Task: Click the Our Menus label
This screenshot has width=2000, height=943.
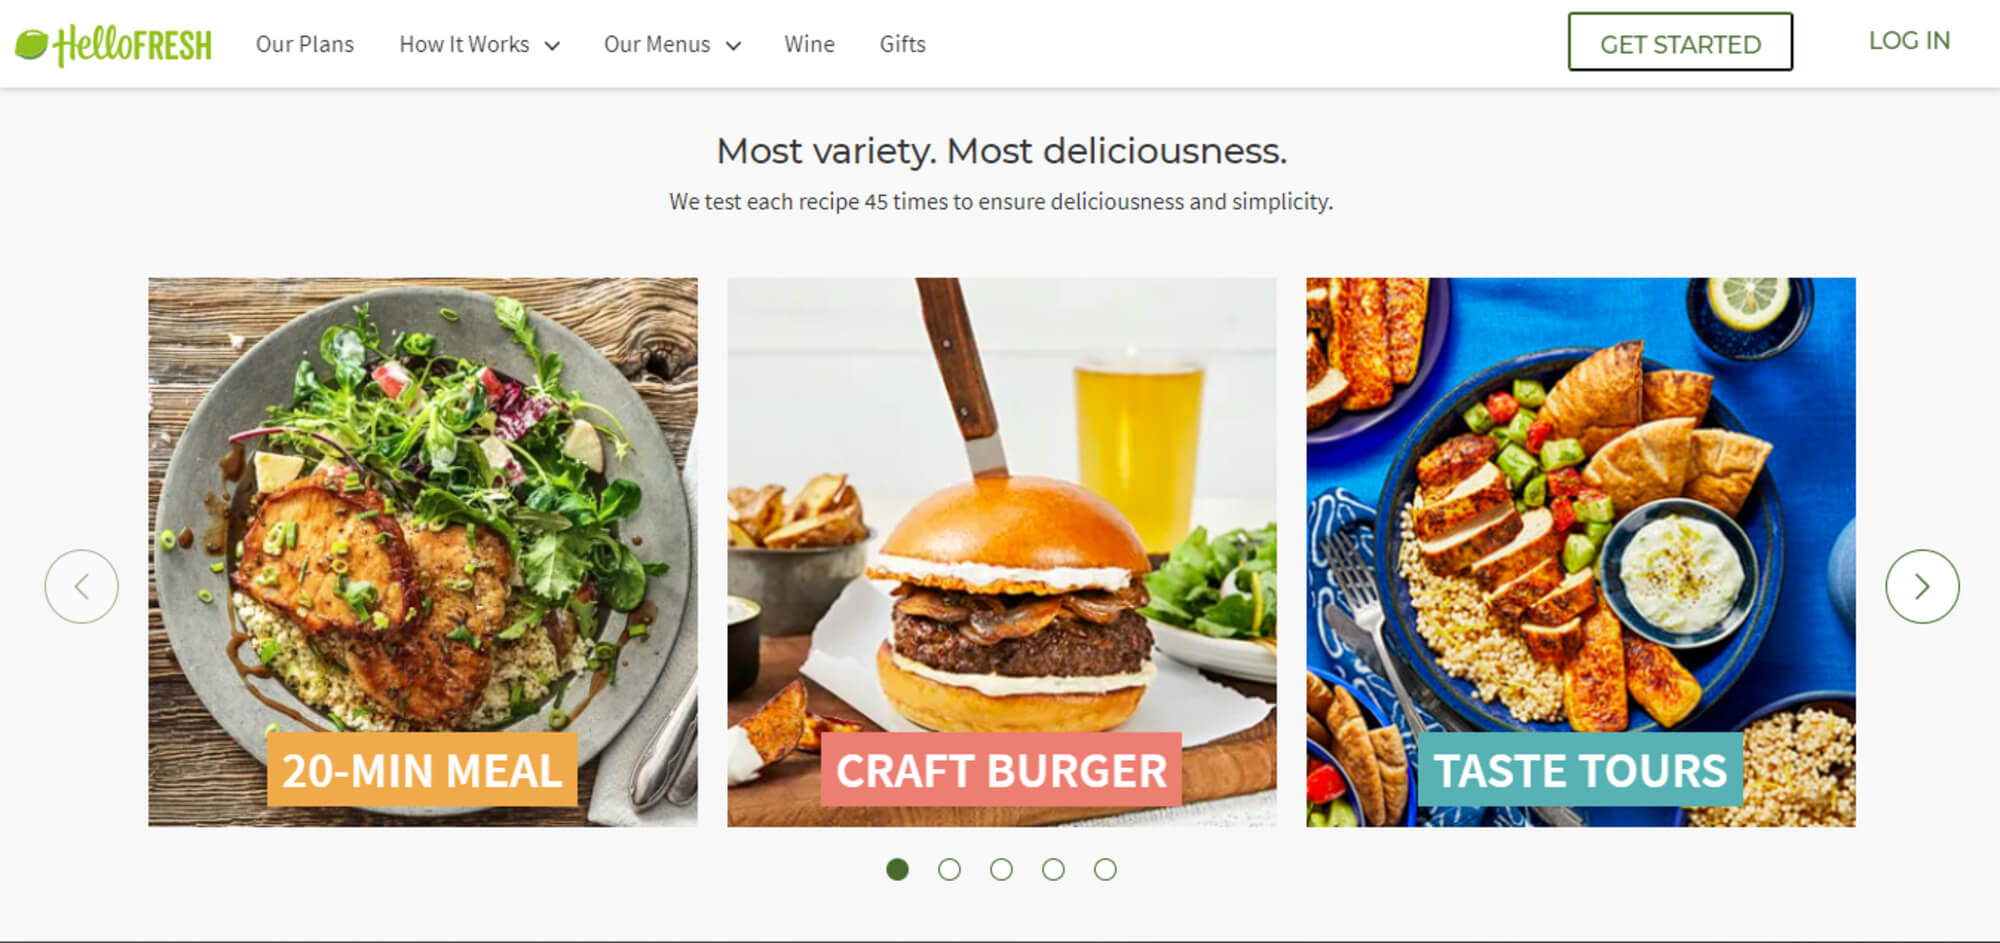Action: tap(657, 45)
